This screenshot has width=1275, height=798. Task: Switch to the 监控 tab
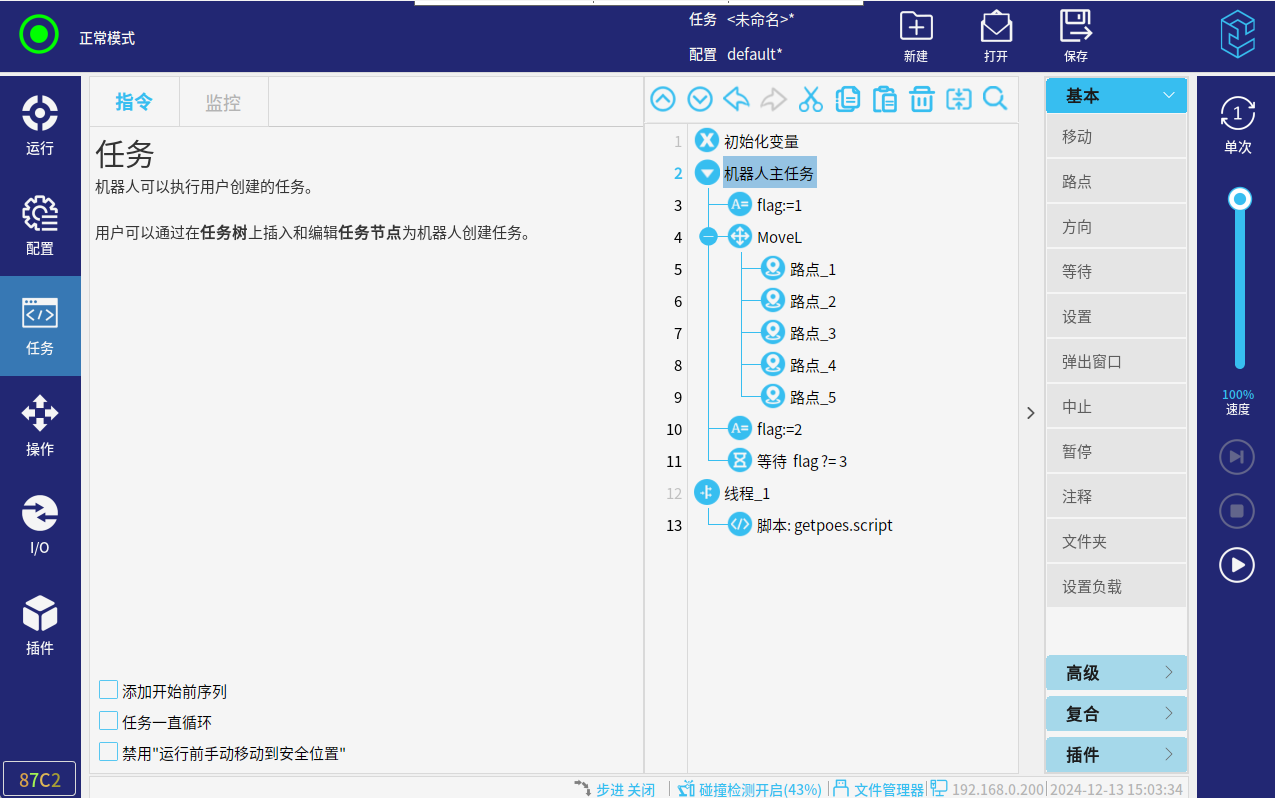tap(223, 102)
